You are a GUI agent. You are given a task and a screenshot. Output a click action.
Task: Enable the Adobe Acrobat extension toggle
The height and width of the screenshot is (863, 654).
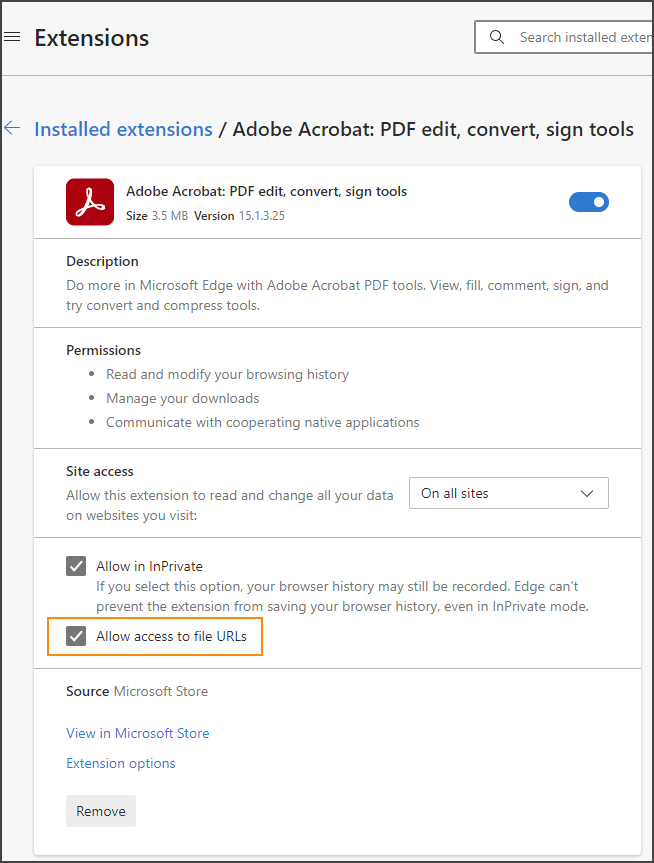(x=589, y=201)
